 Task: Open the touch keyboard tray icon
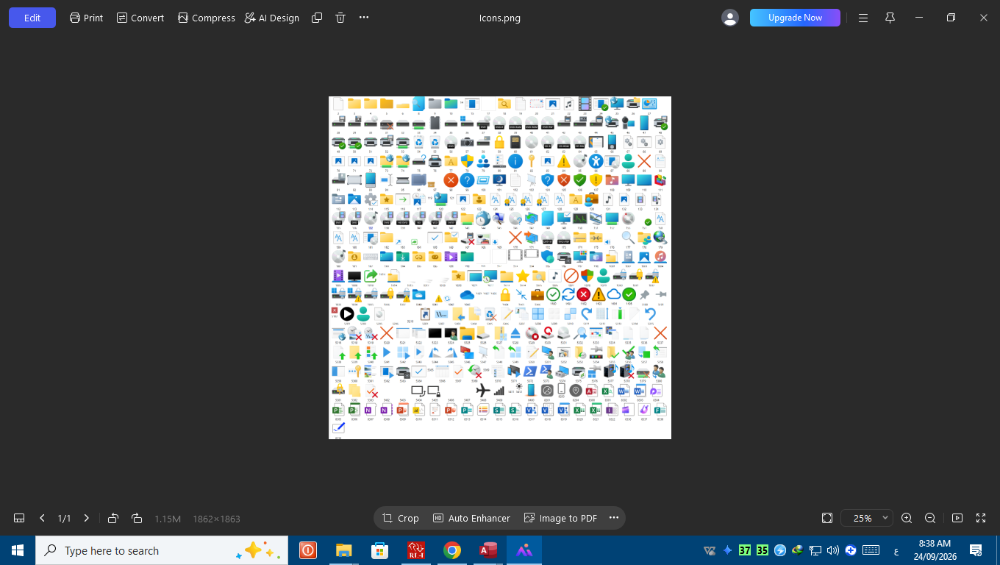point(871,550)
